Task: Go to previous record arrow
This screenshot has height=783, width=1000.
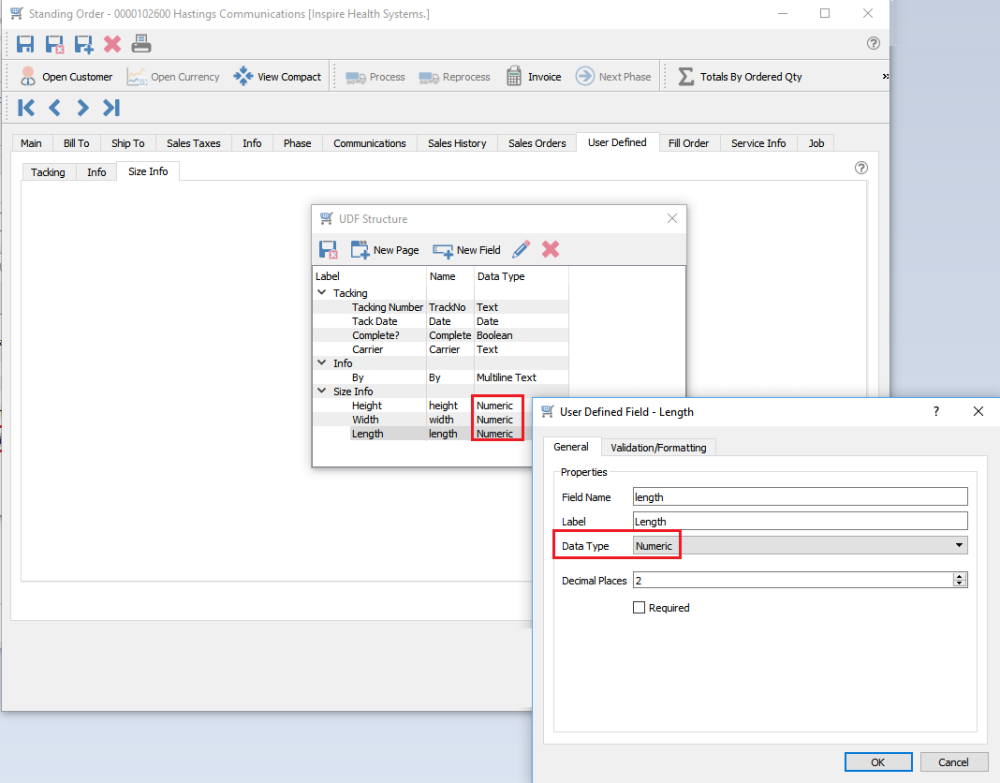Action: (54, 108)
